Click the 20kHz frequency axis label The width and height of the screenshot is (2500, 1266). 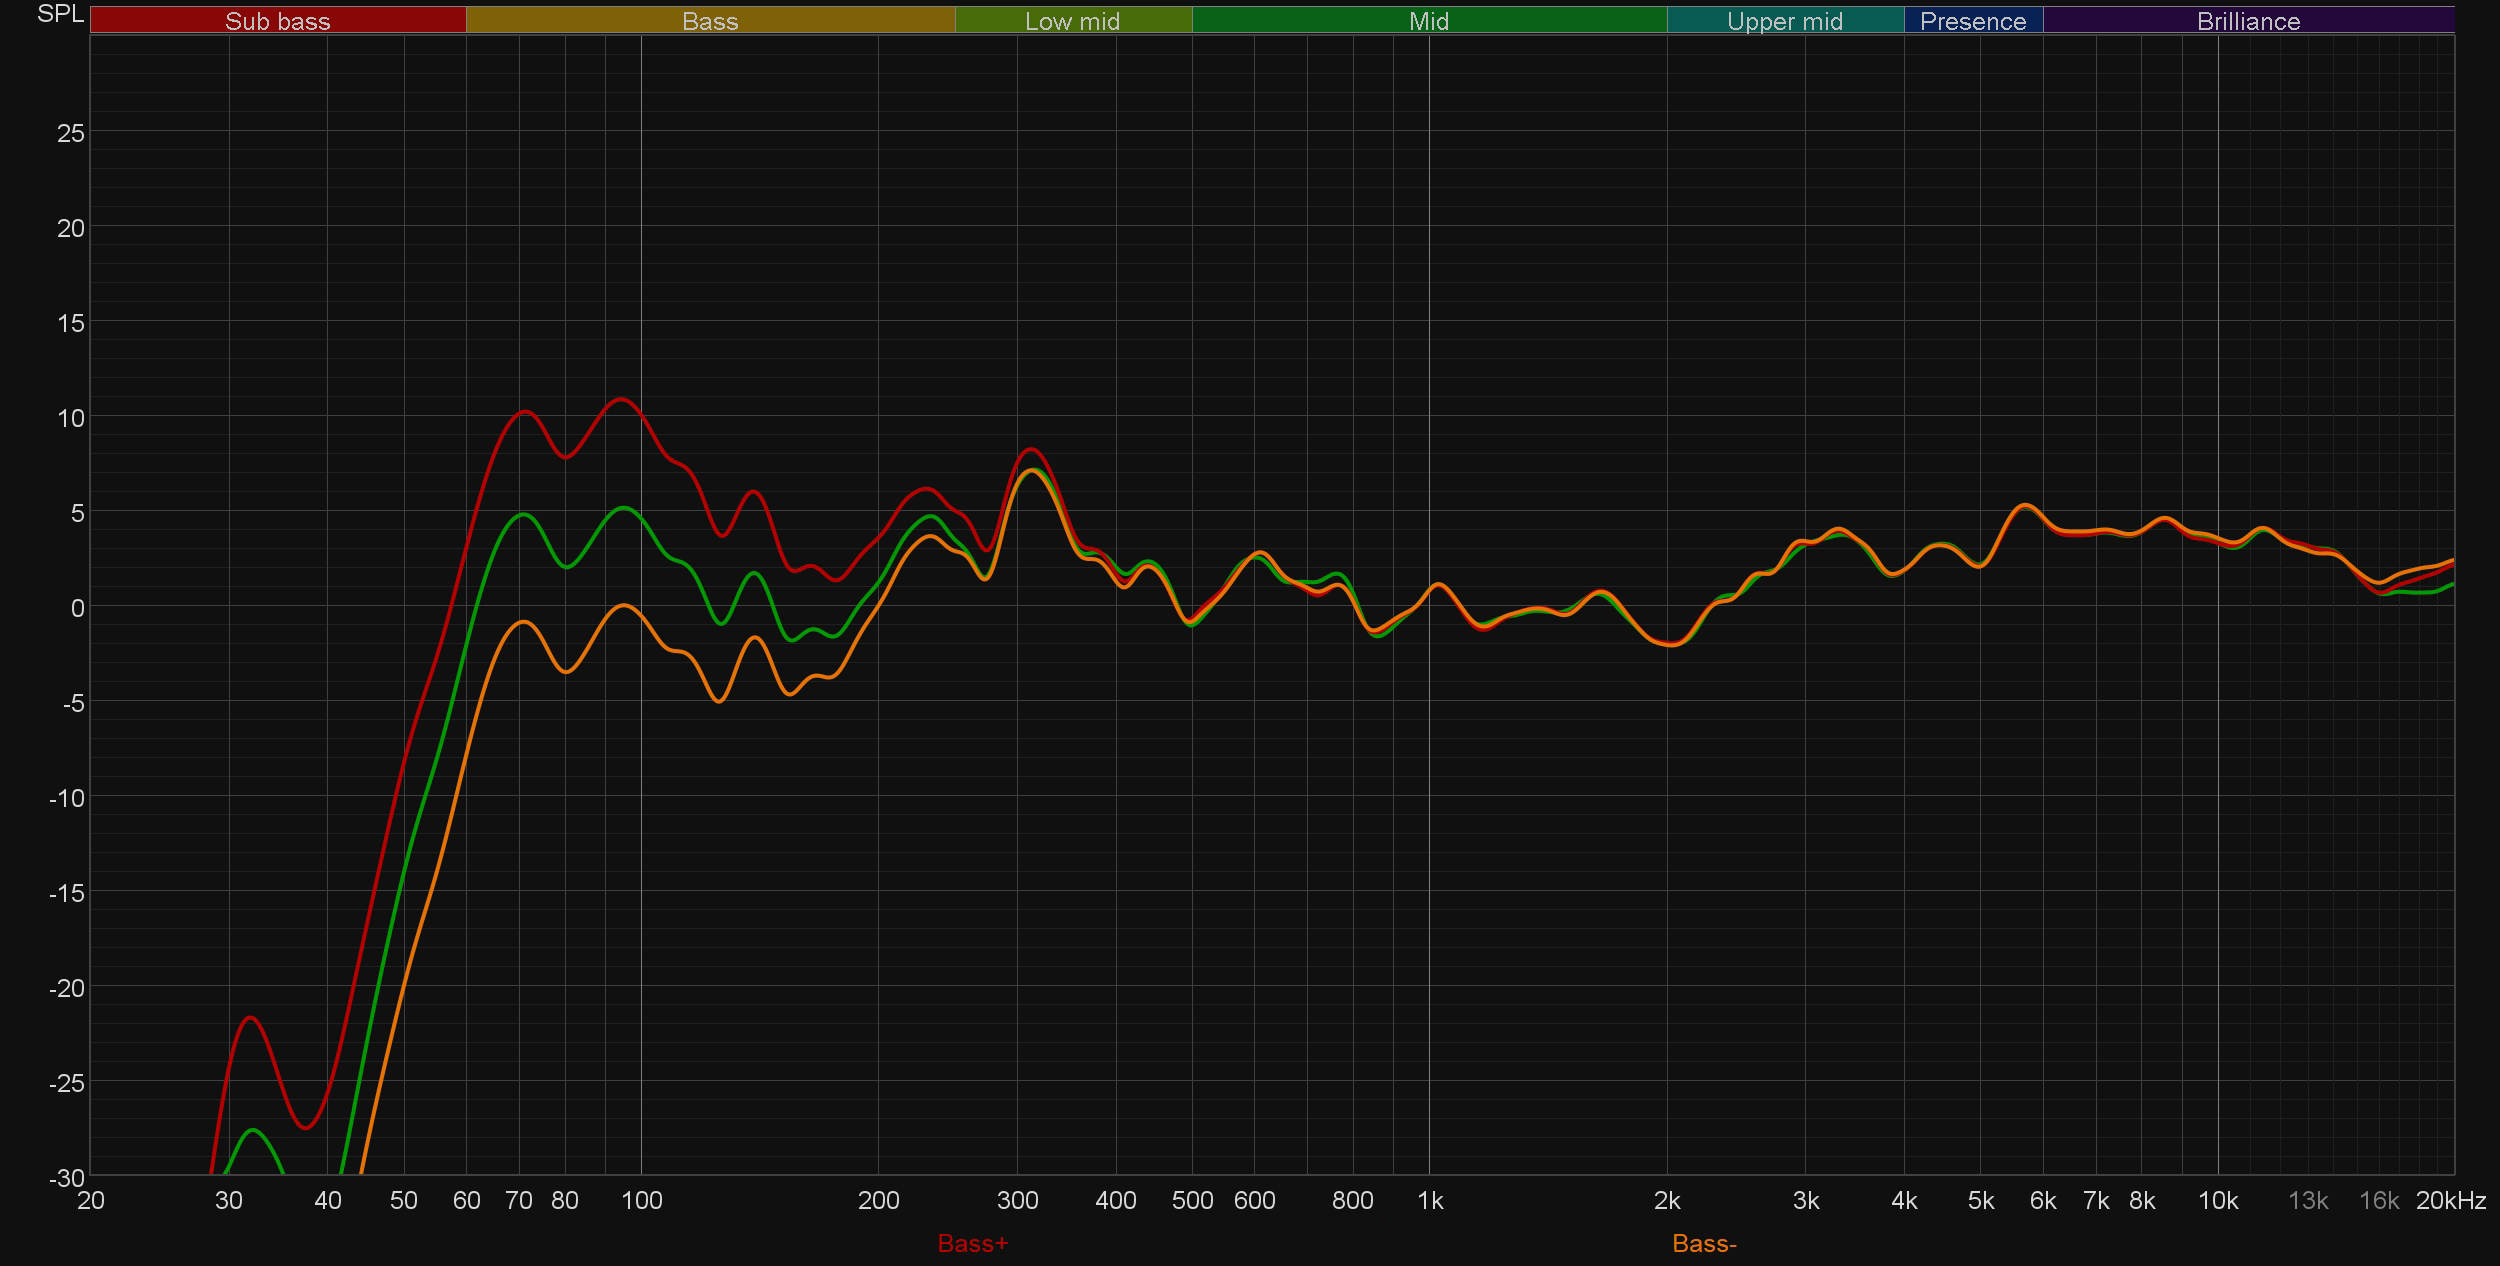[x=2450, y=1201]
